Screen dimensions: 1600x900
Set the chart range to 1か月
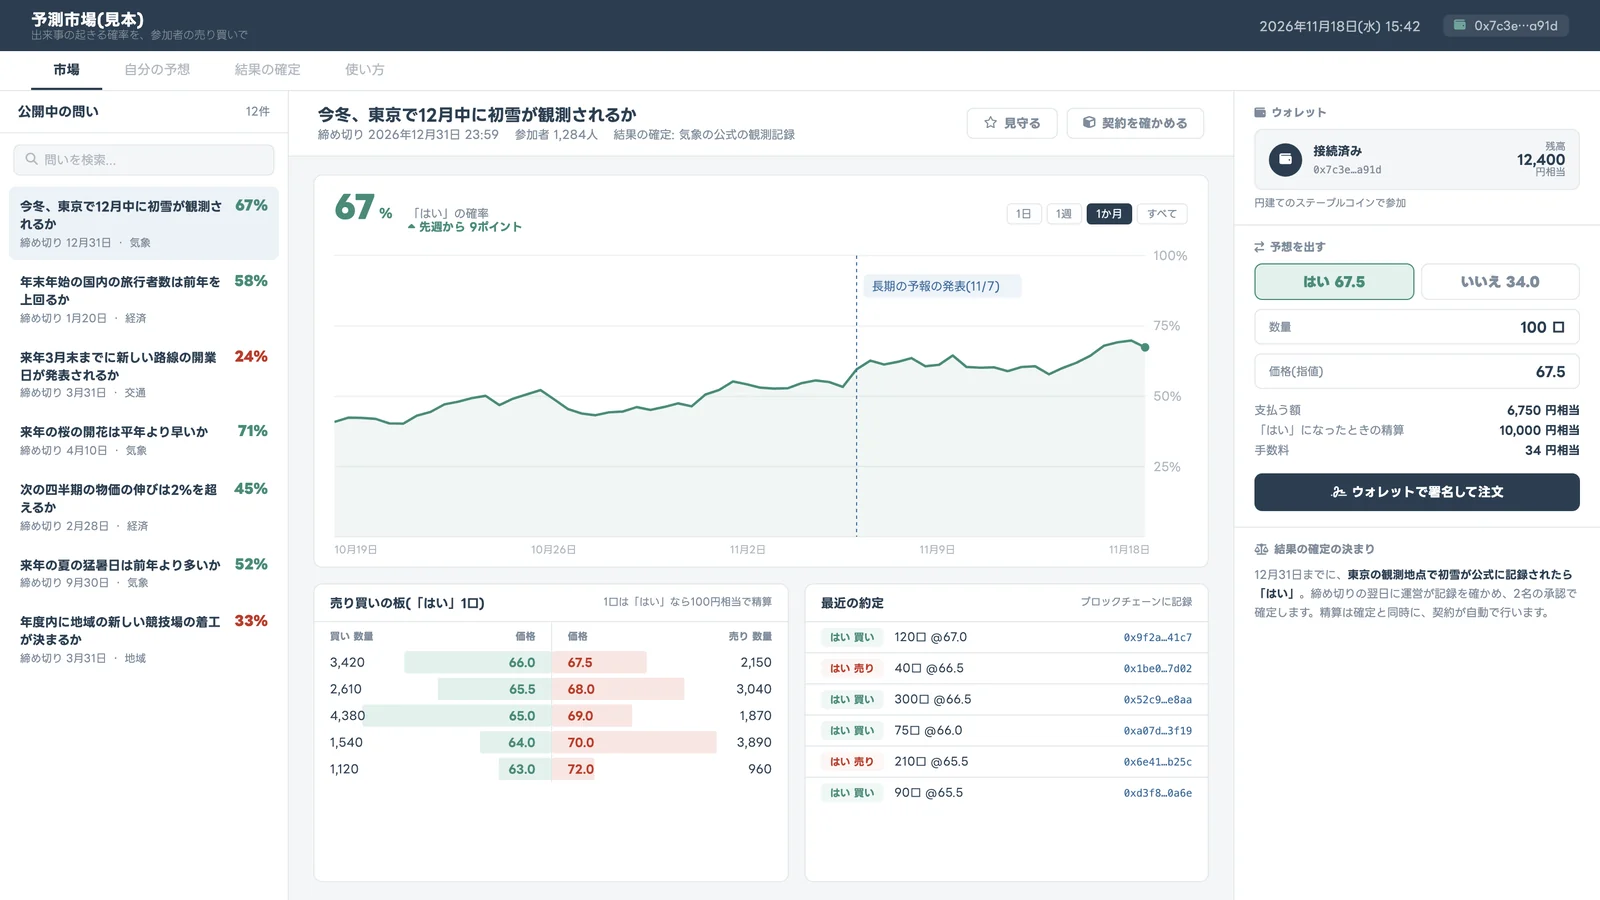pos(1109,214)
